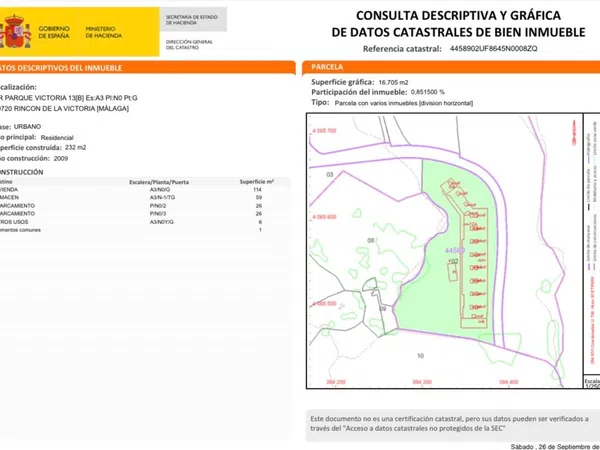Select cell 'A3/N-1/TG' in almacén row

point(162,197)
